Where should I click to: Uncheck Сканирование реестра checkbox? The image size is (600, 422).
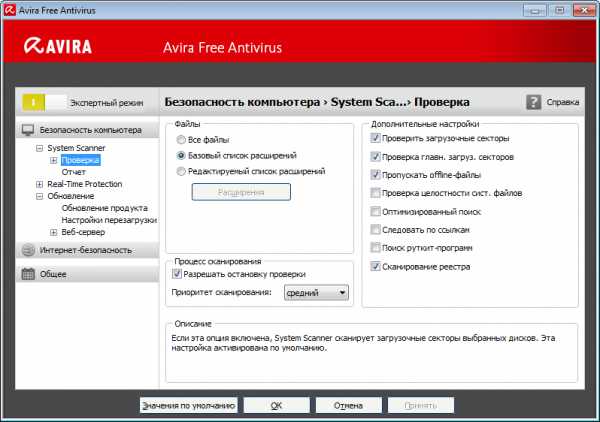coord(375,266)
